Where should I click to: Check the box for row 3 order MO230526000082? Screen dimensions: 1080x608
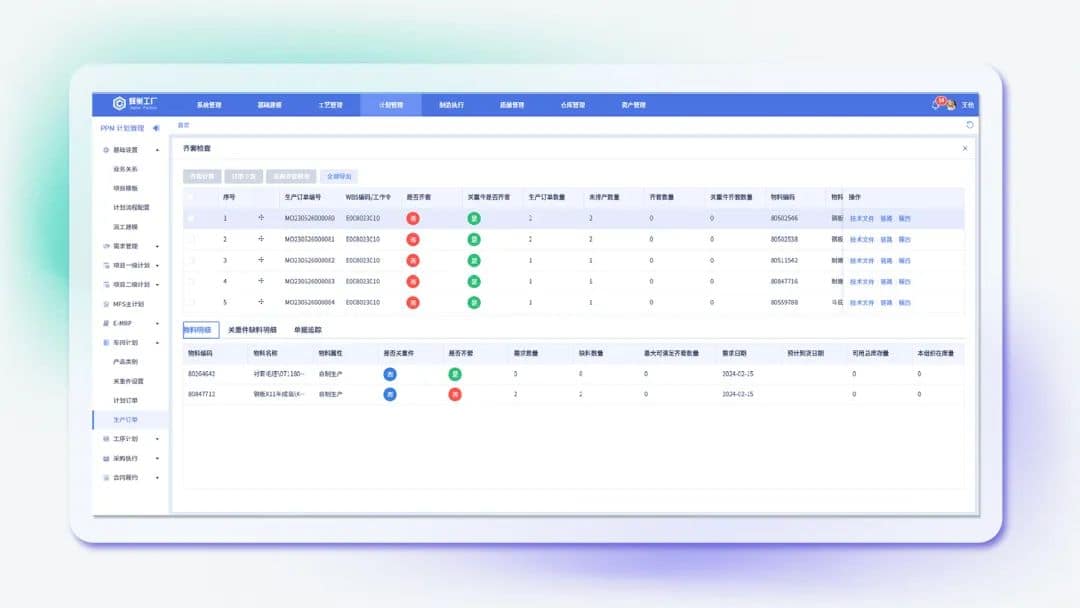coord(191,260)
